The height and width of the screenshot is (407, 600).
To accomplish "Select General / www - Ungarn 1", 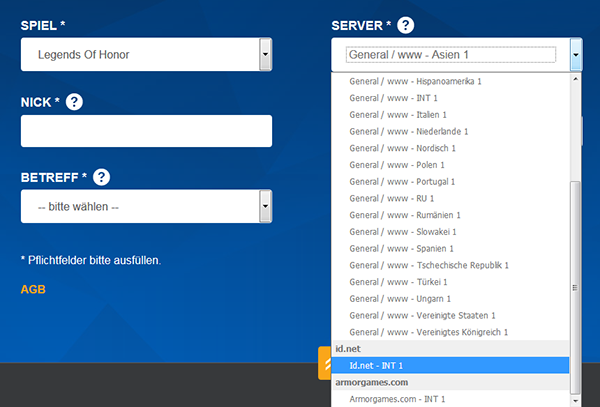I will tap(451, 299).
